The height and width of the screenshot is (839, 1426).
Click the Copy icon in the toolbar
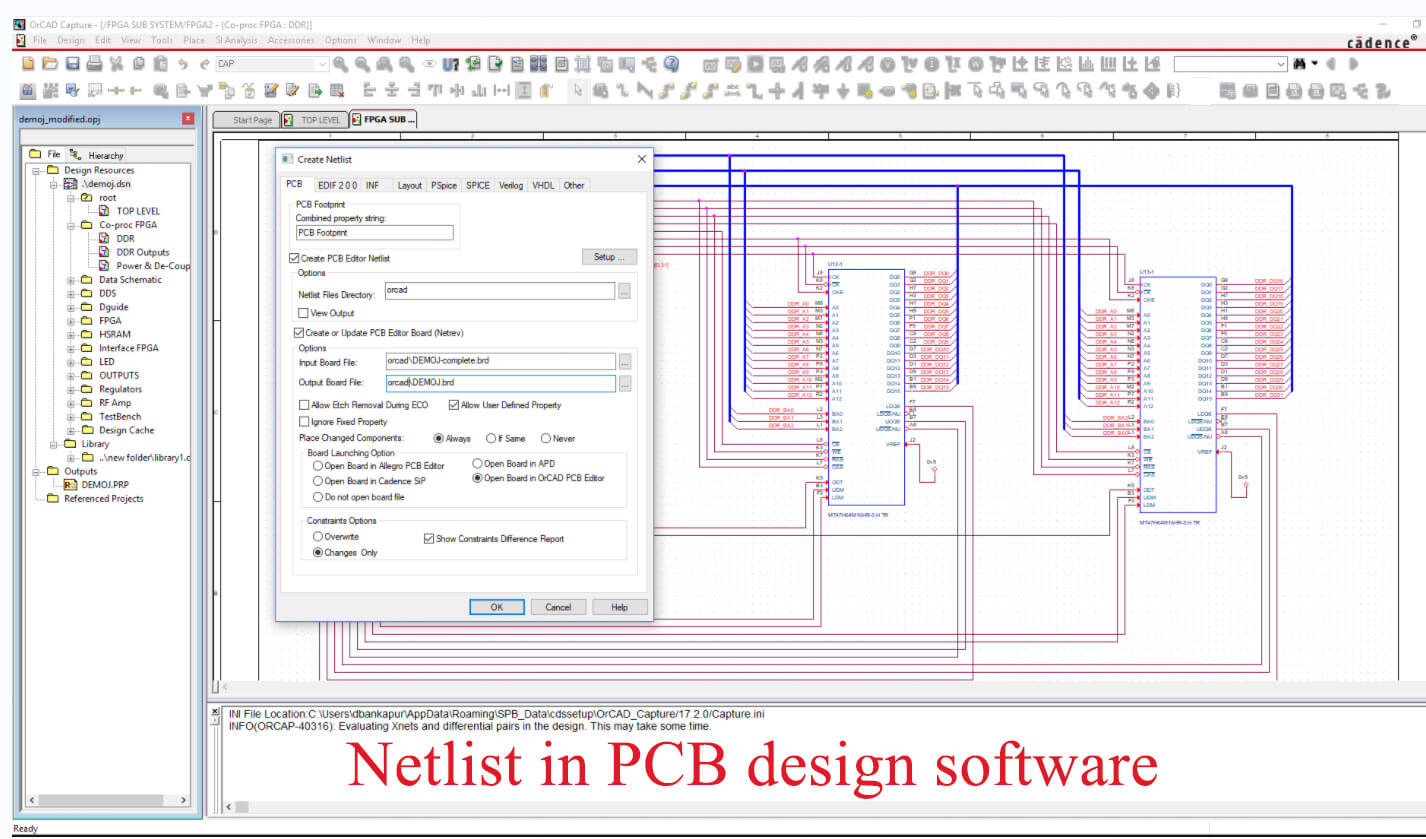[138, 64]
